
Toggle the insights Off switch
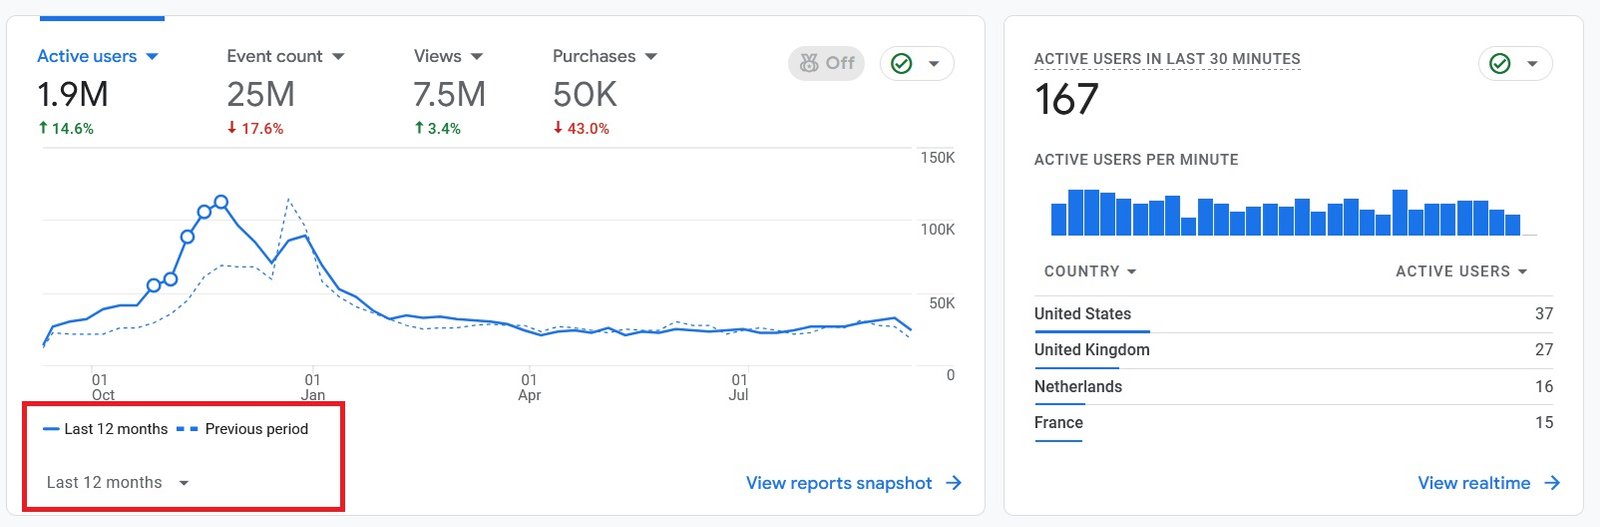tap(826, 63)
